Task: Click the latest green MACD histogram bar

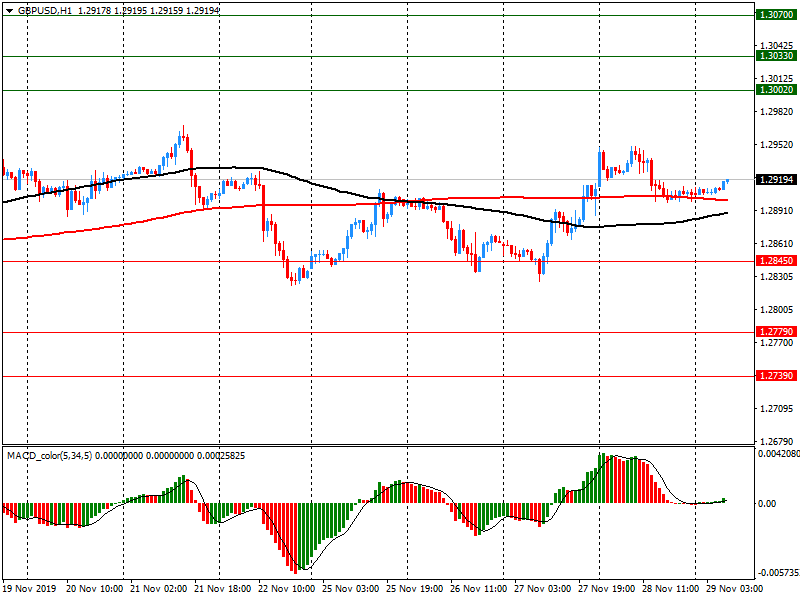Action: click(724, 500)
